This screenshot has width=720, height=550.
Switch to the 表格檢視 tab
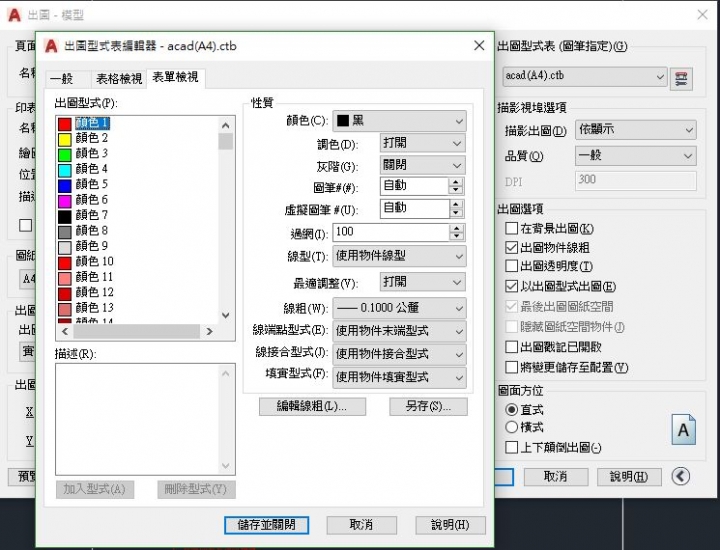click(x=119, y=79)
